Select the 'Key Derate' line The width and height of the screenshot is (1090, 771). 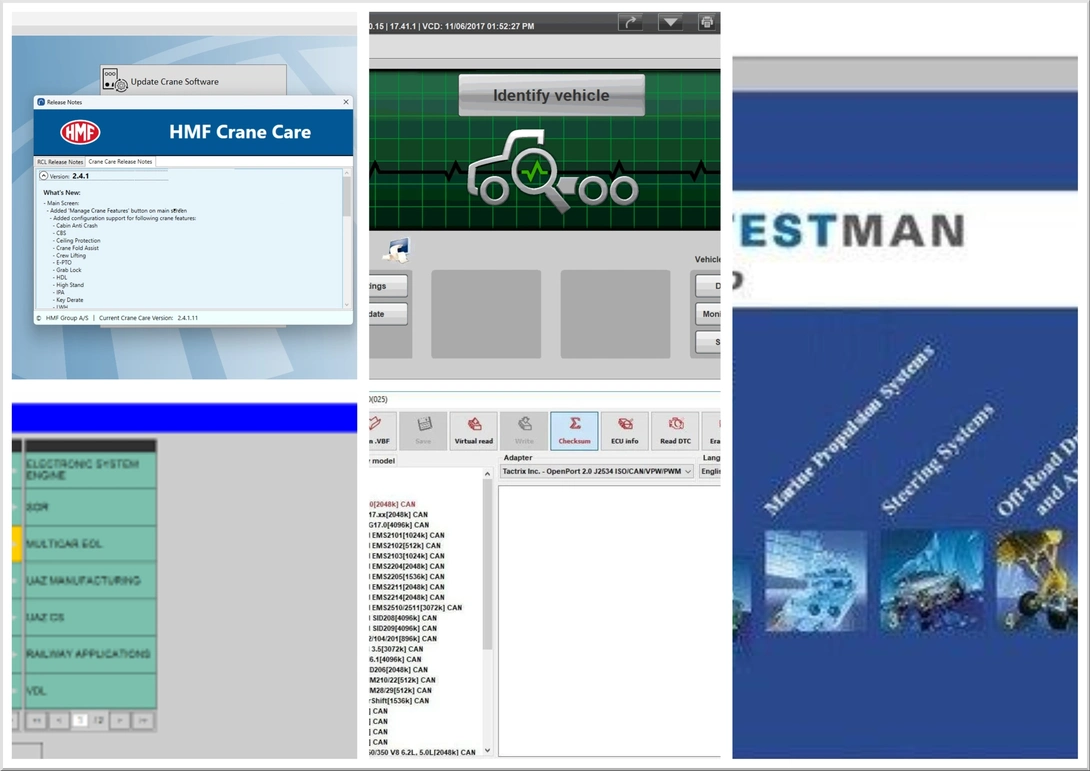(70, 300)
